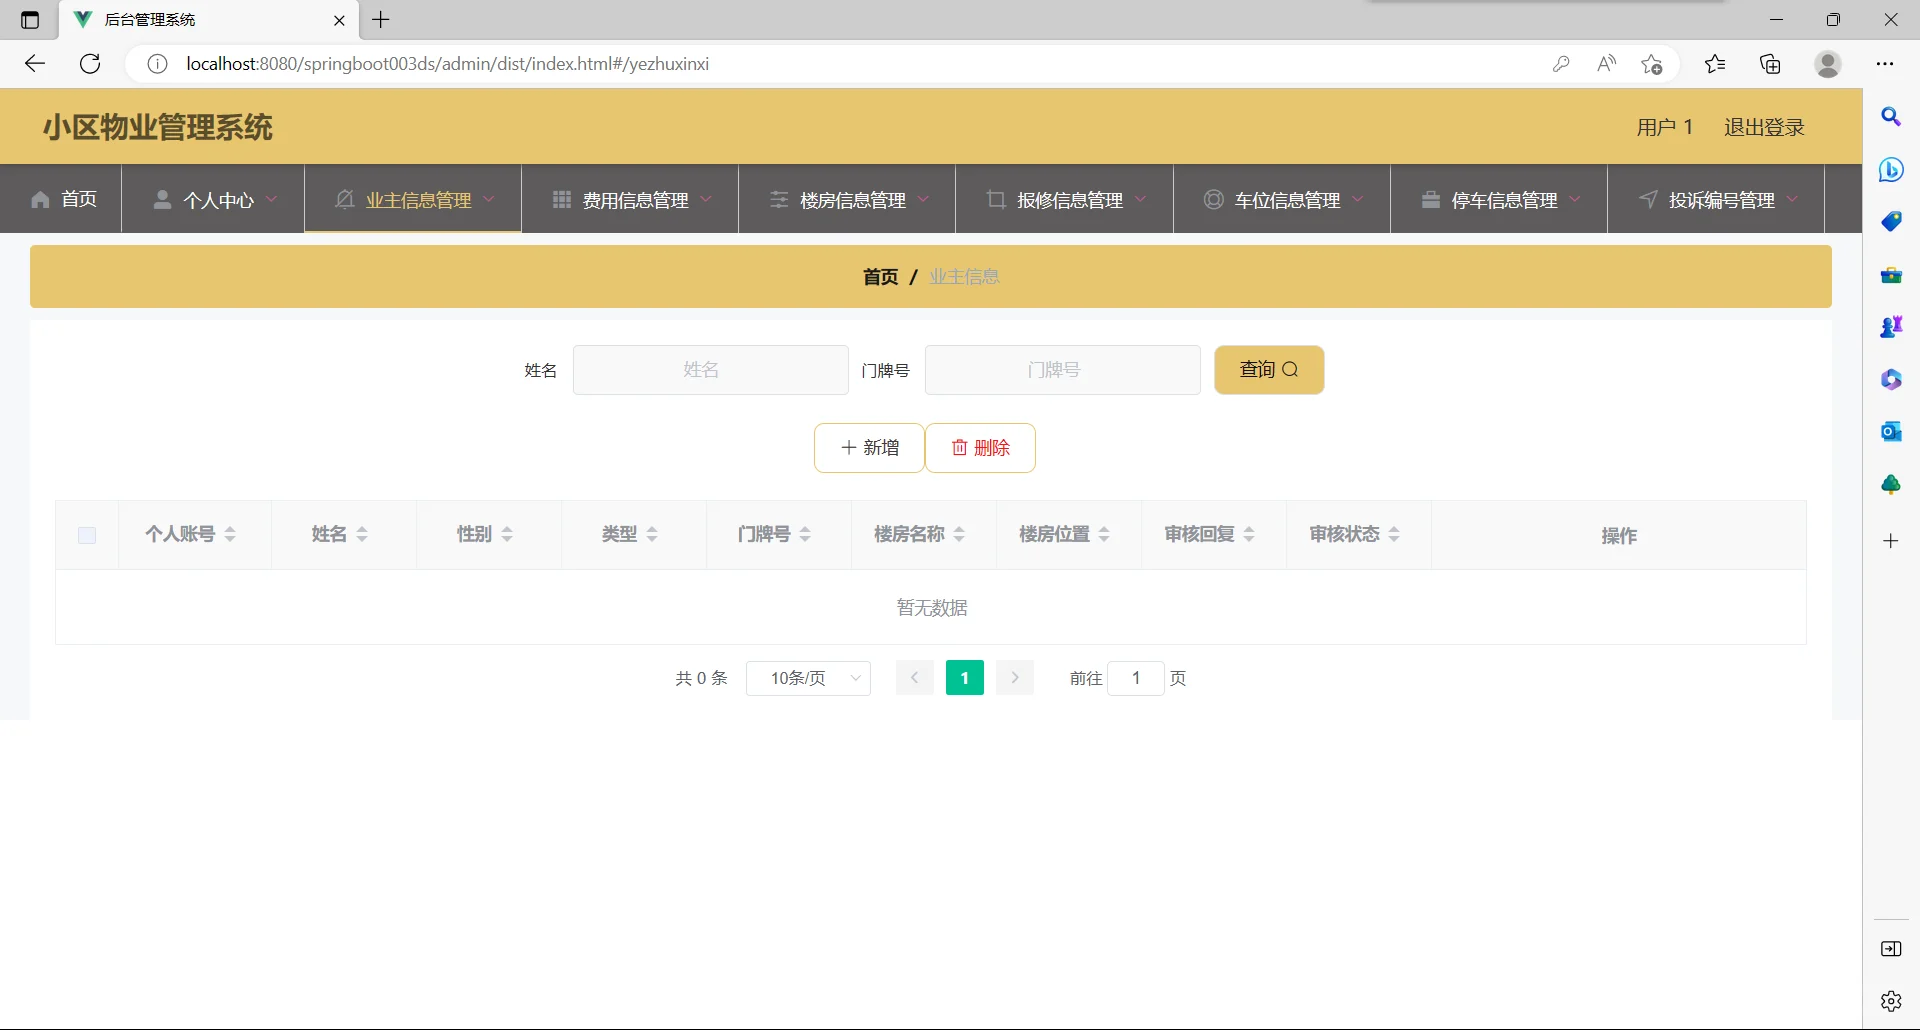Click the 新增 button to add record
1920x1030 pixels.
click(869, 447)
